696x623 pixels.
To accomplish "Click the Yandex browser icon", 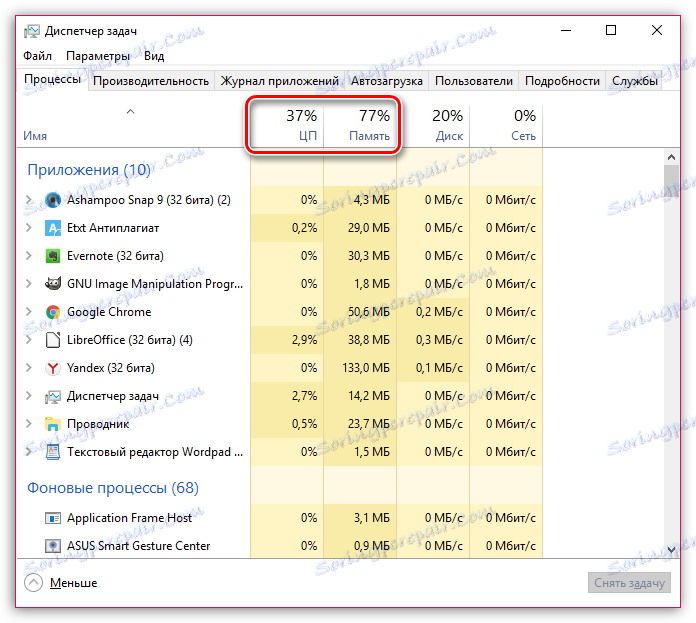I will tap(53, 368).
